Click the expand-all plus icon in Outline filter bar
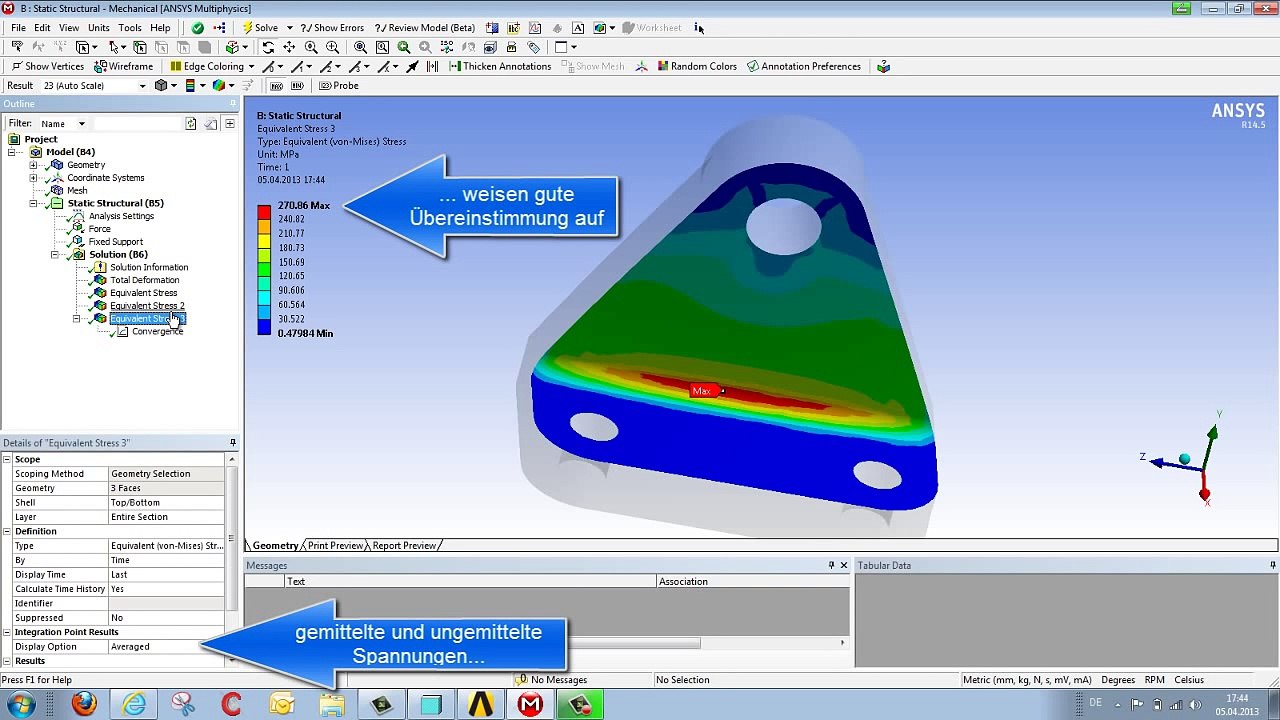This screenshot has width=1280, height=720. (229, 123)
